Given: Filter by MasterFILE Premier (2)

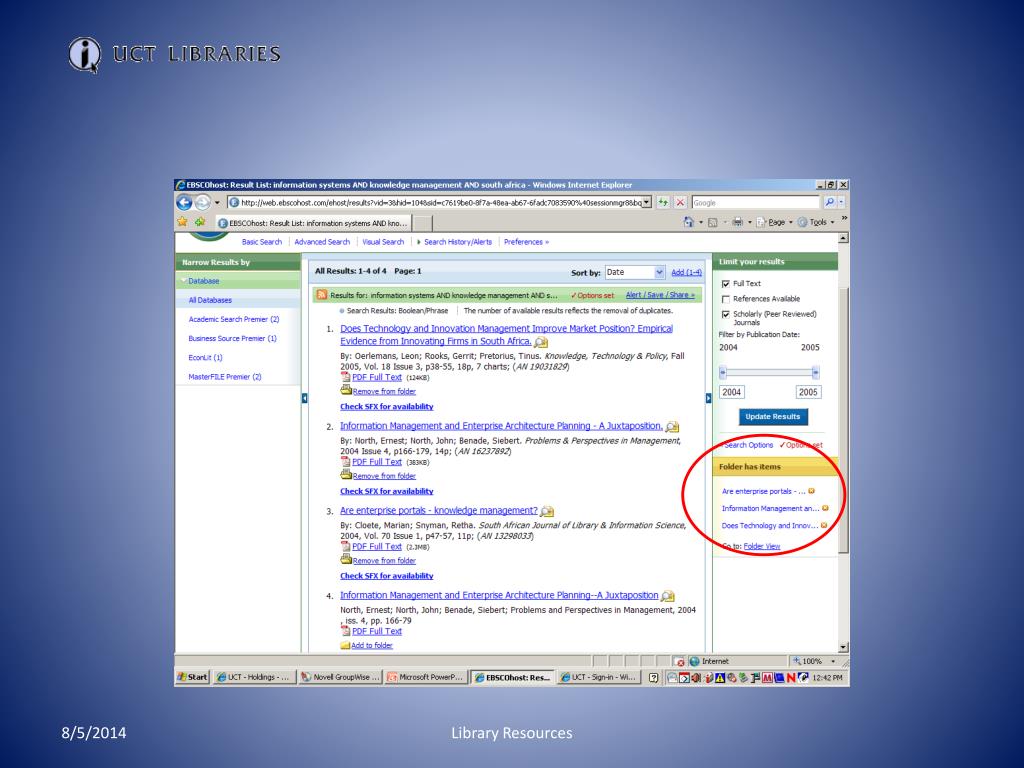Looking at the screenshot, I should click(225, 377).
